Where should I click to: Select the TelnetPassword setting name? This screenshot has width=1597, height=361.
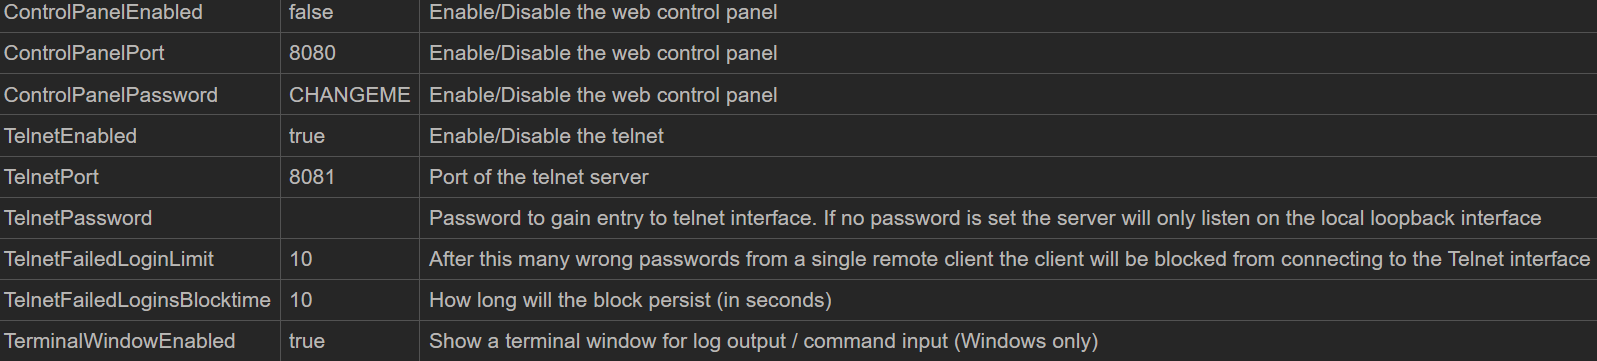pyautogui.click(x=78, y=218)
